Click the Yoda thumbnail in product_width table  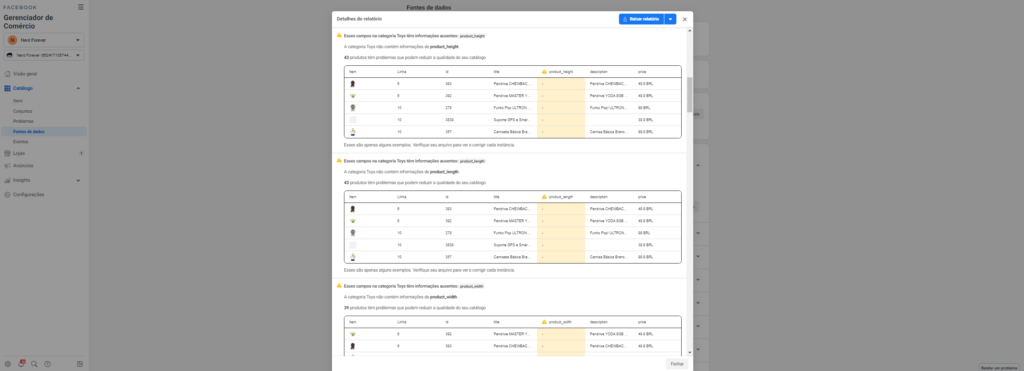point(353,334)
